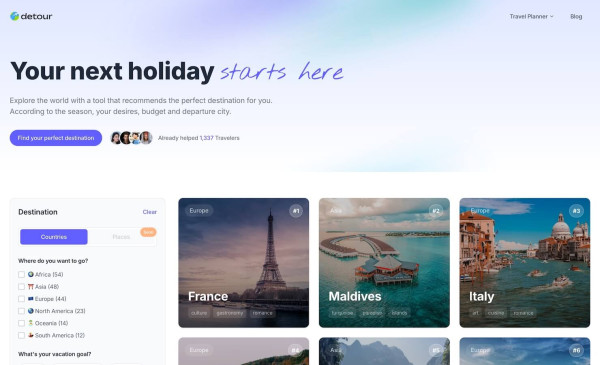
Task: Click the #2 rank badge on Maldives card
Action: coord(436,211)
